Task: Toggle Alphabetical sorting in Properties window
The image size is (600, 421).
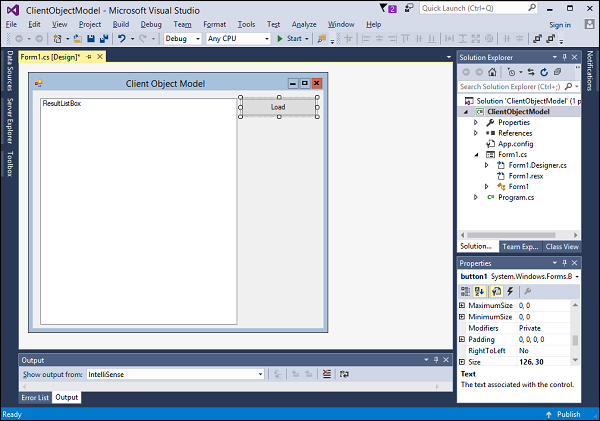Action: point(479,290)
